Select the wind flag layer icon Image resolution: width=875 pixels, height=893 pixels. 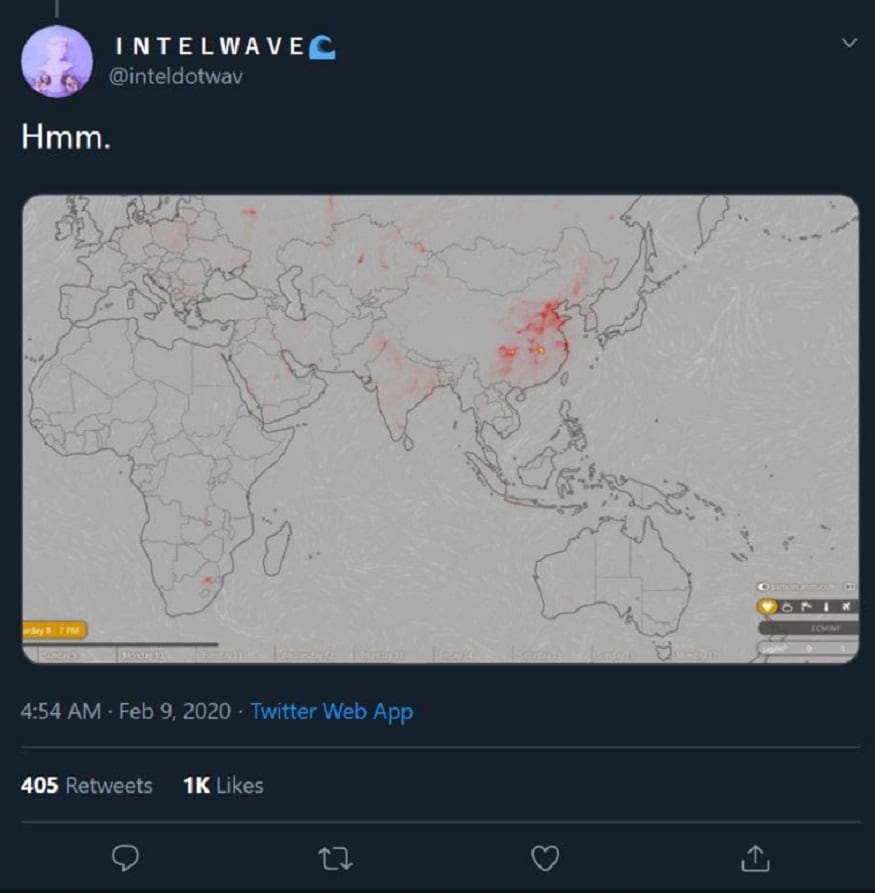point(807,607)
